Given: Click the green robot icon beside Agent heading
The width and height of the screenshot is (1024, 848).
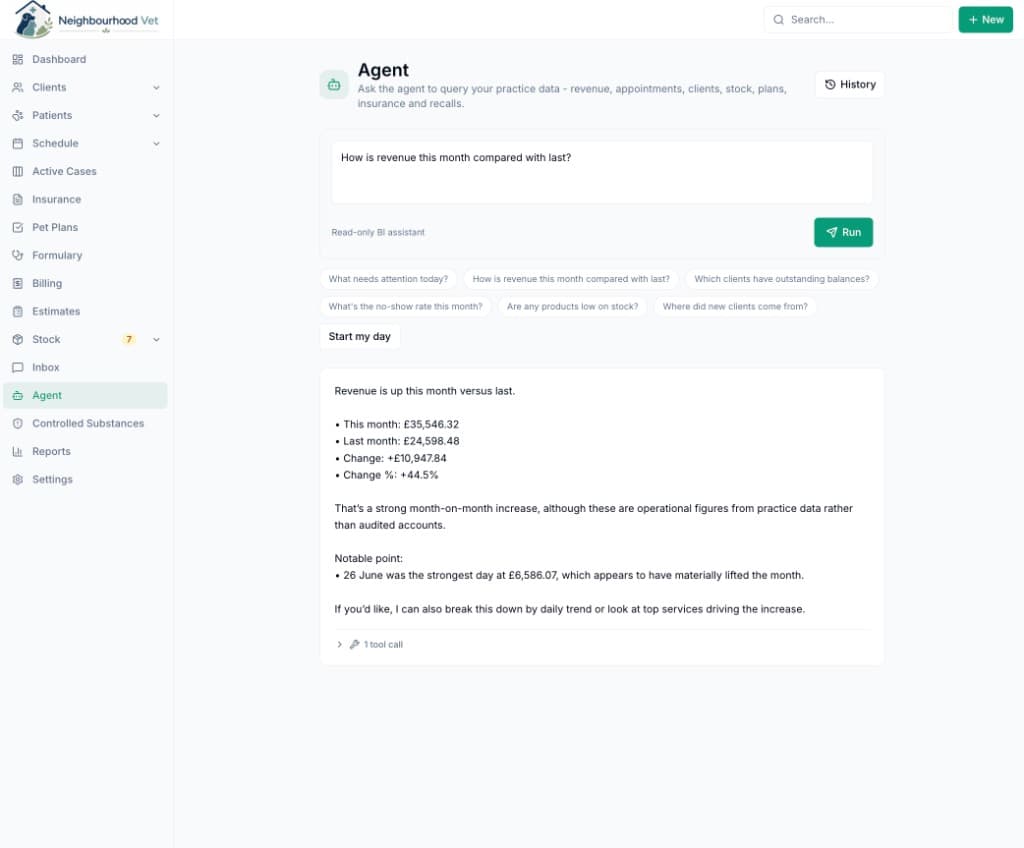Looking at the screenshot, I should [334, 85].
